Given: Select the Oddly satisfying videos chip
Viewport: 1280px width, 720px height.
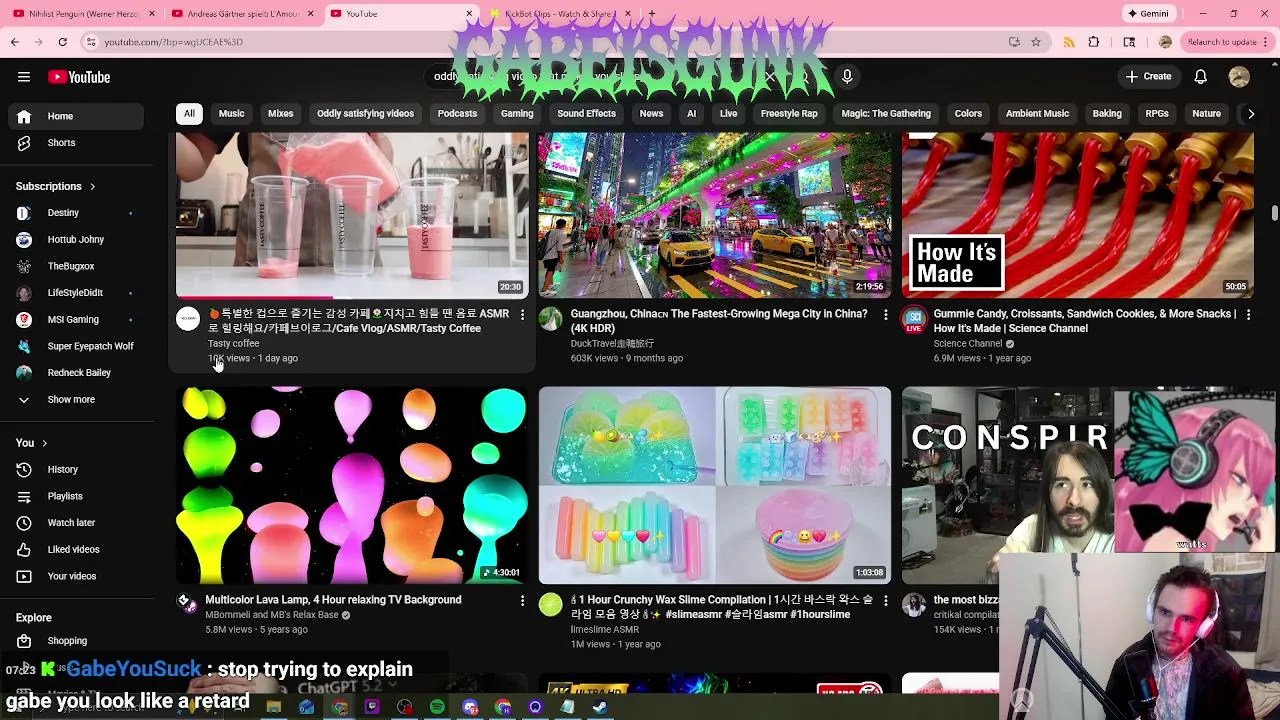Looking at the screenshot, I should (365, 114).
